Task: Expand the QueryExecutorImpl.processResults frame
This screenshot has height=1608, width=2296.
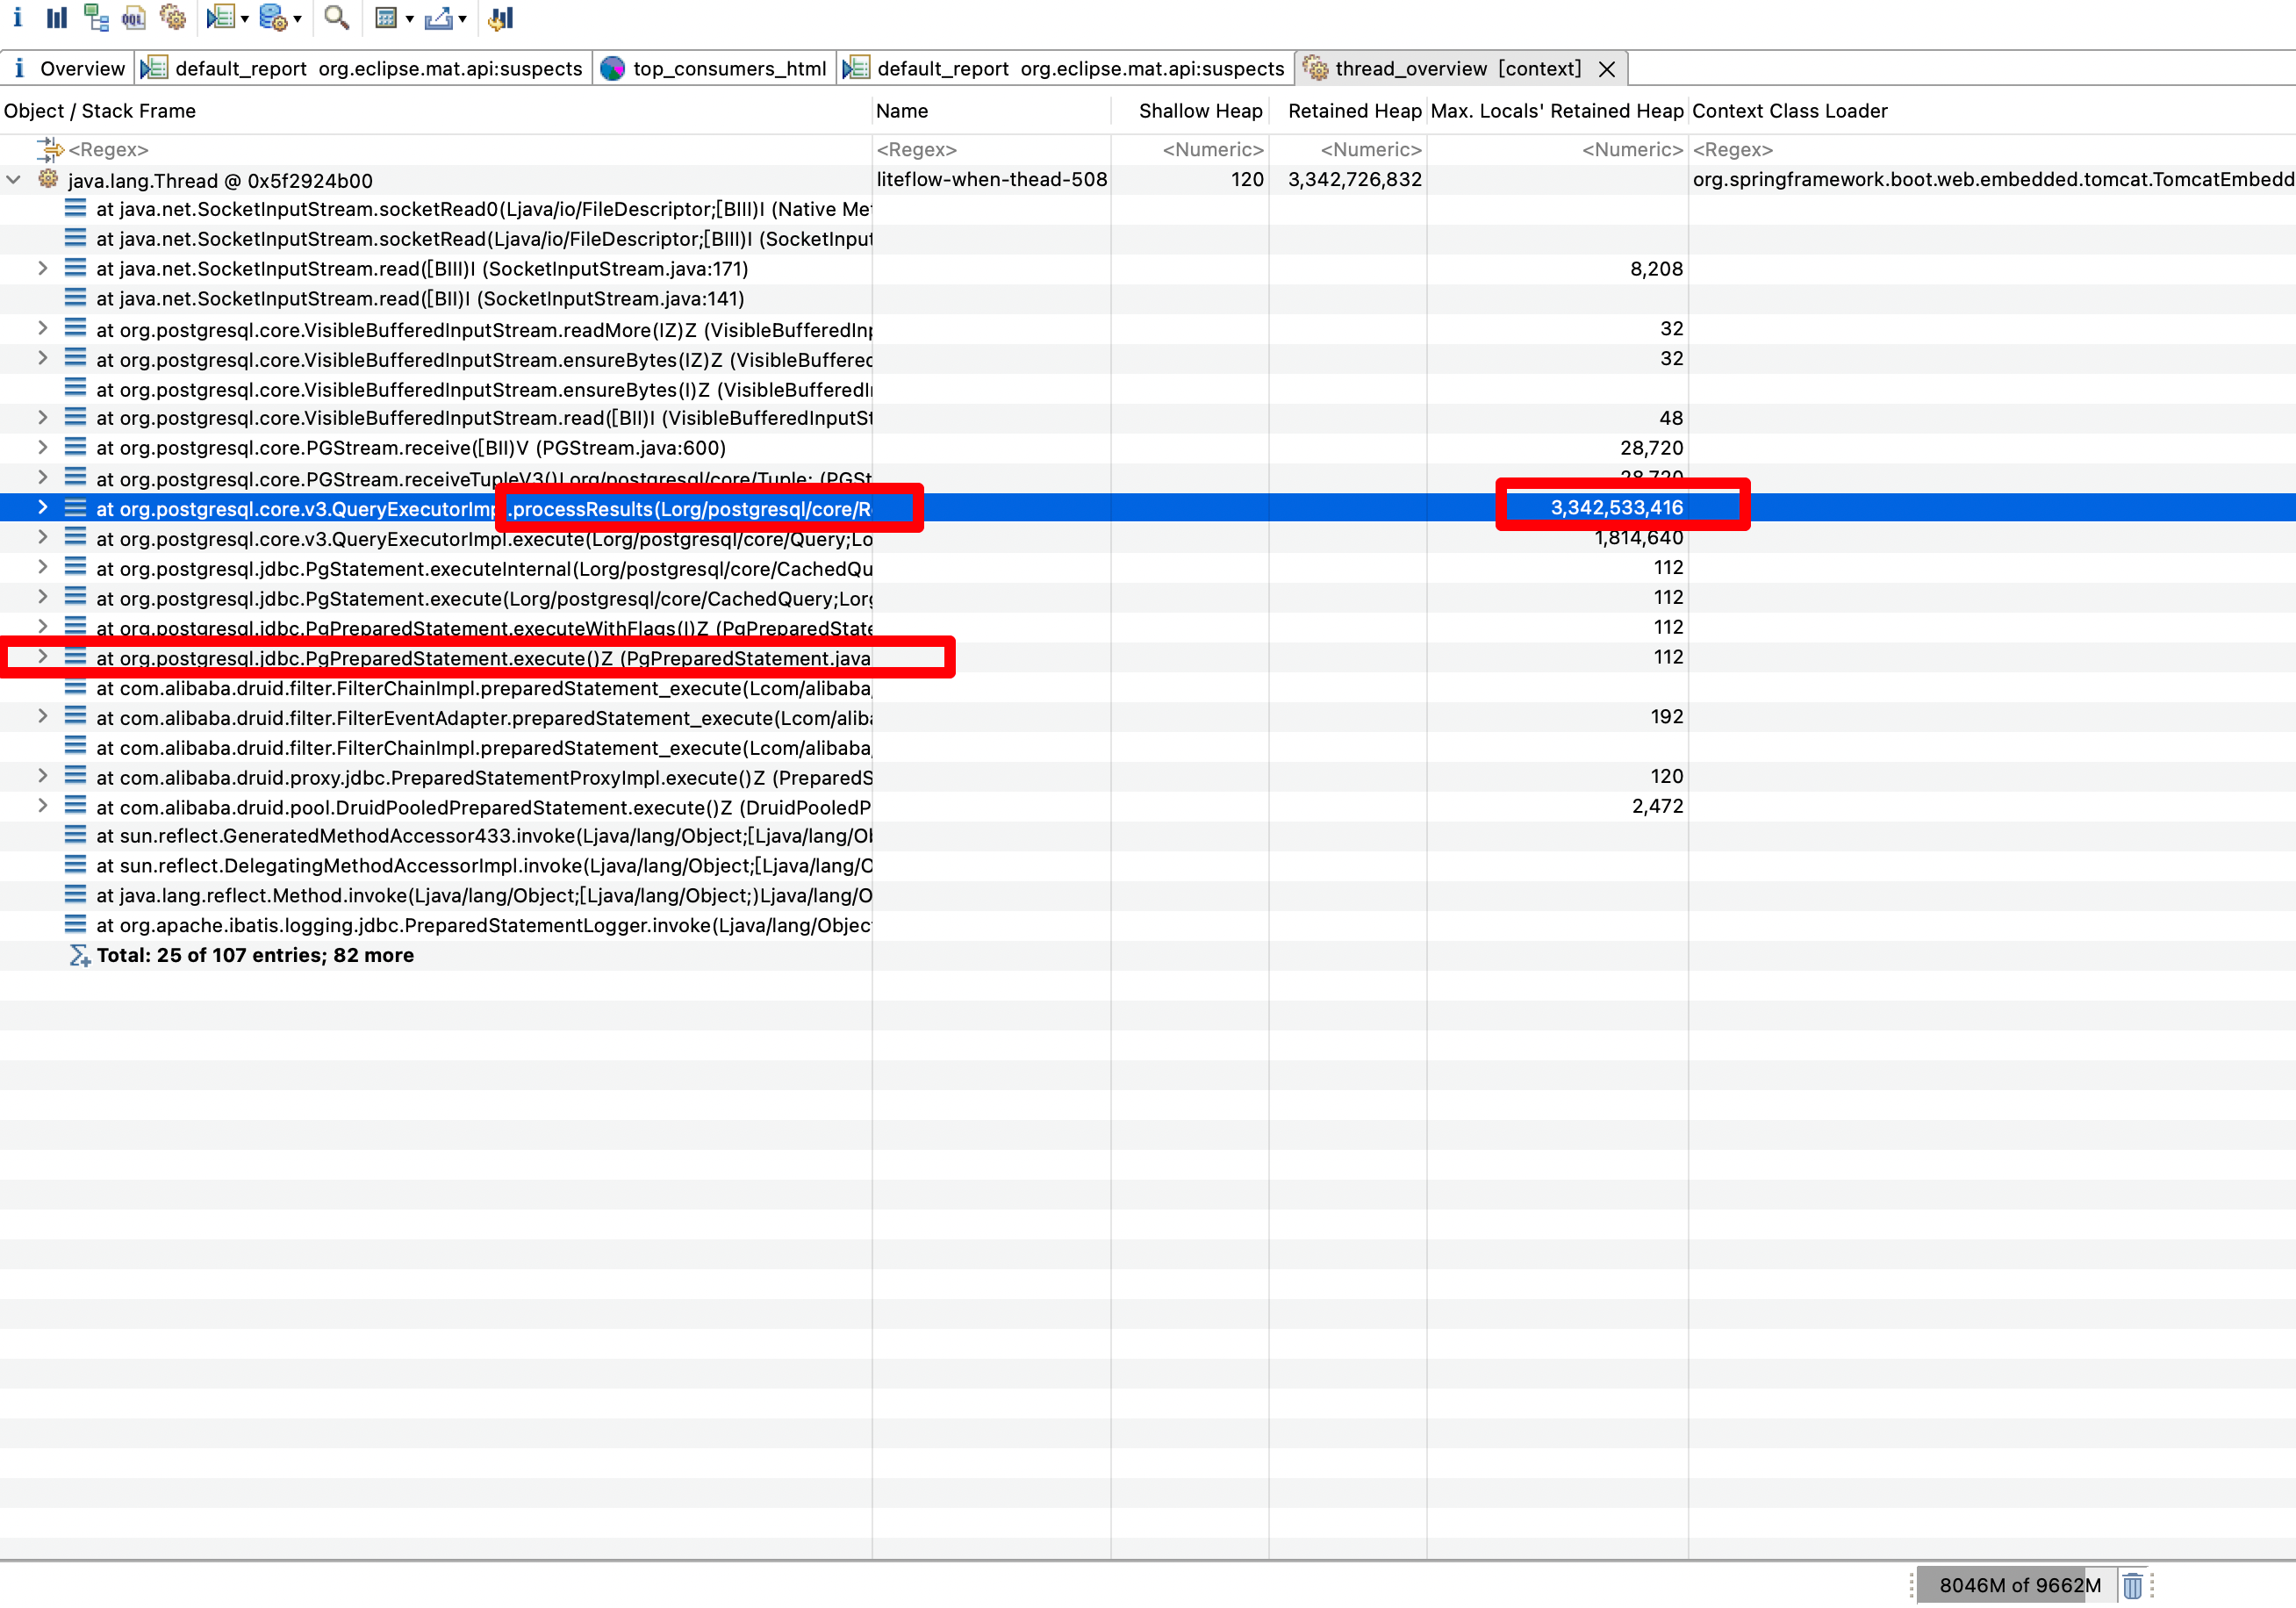Action: [x=42, y=508]
